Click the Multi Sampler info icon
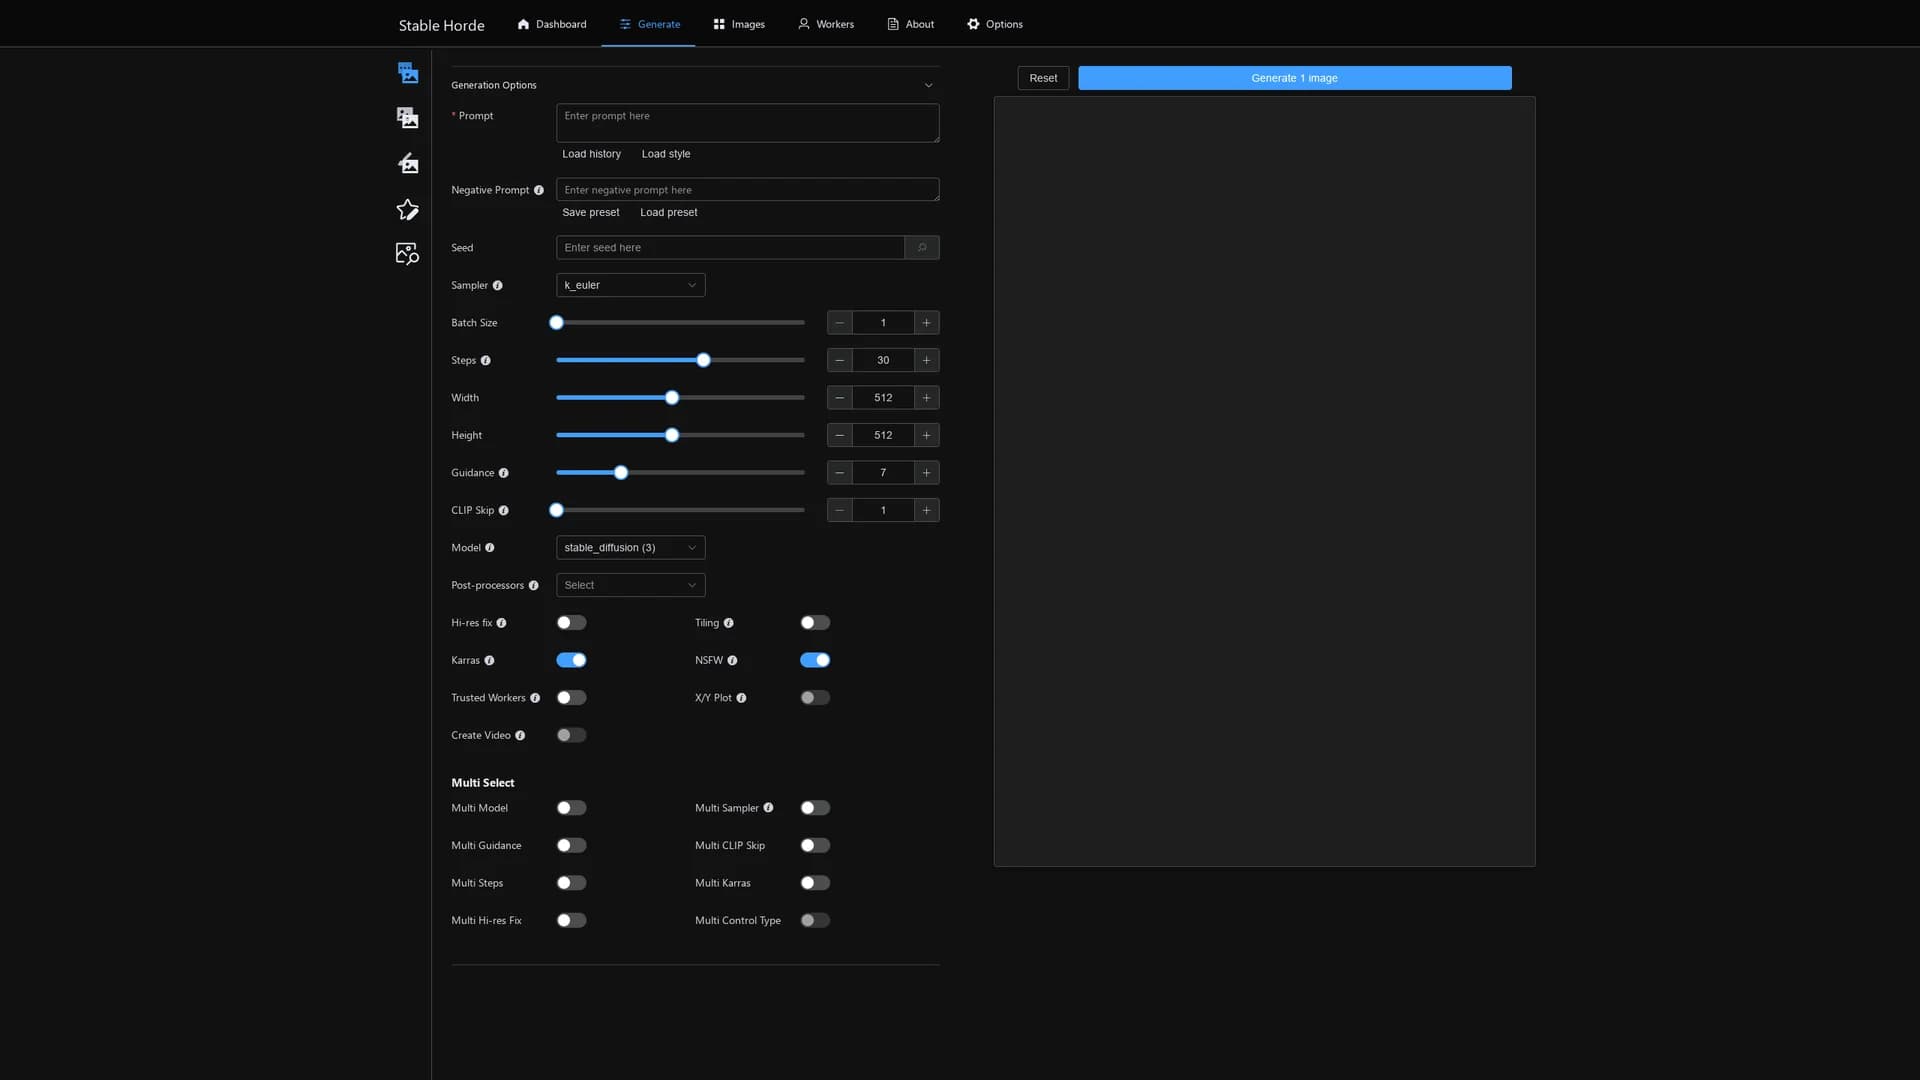Image resolution: width=1920 pixels, height=1080 pixels. coord(769,808)
